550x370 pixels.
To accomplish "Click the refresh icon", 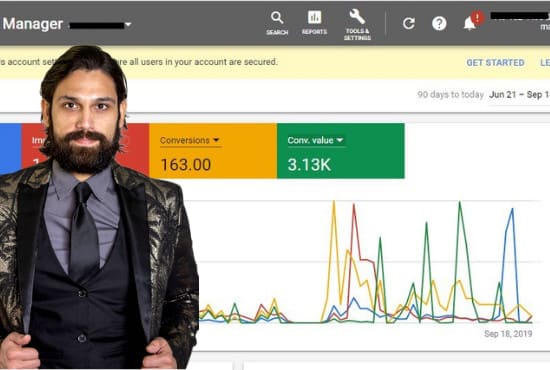I will tap(409, 24).
